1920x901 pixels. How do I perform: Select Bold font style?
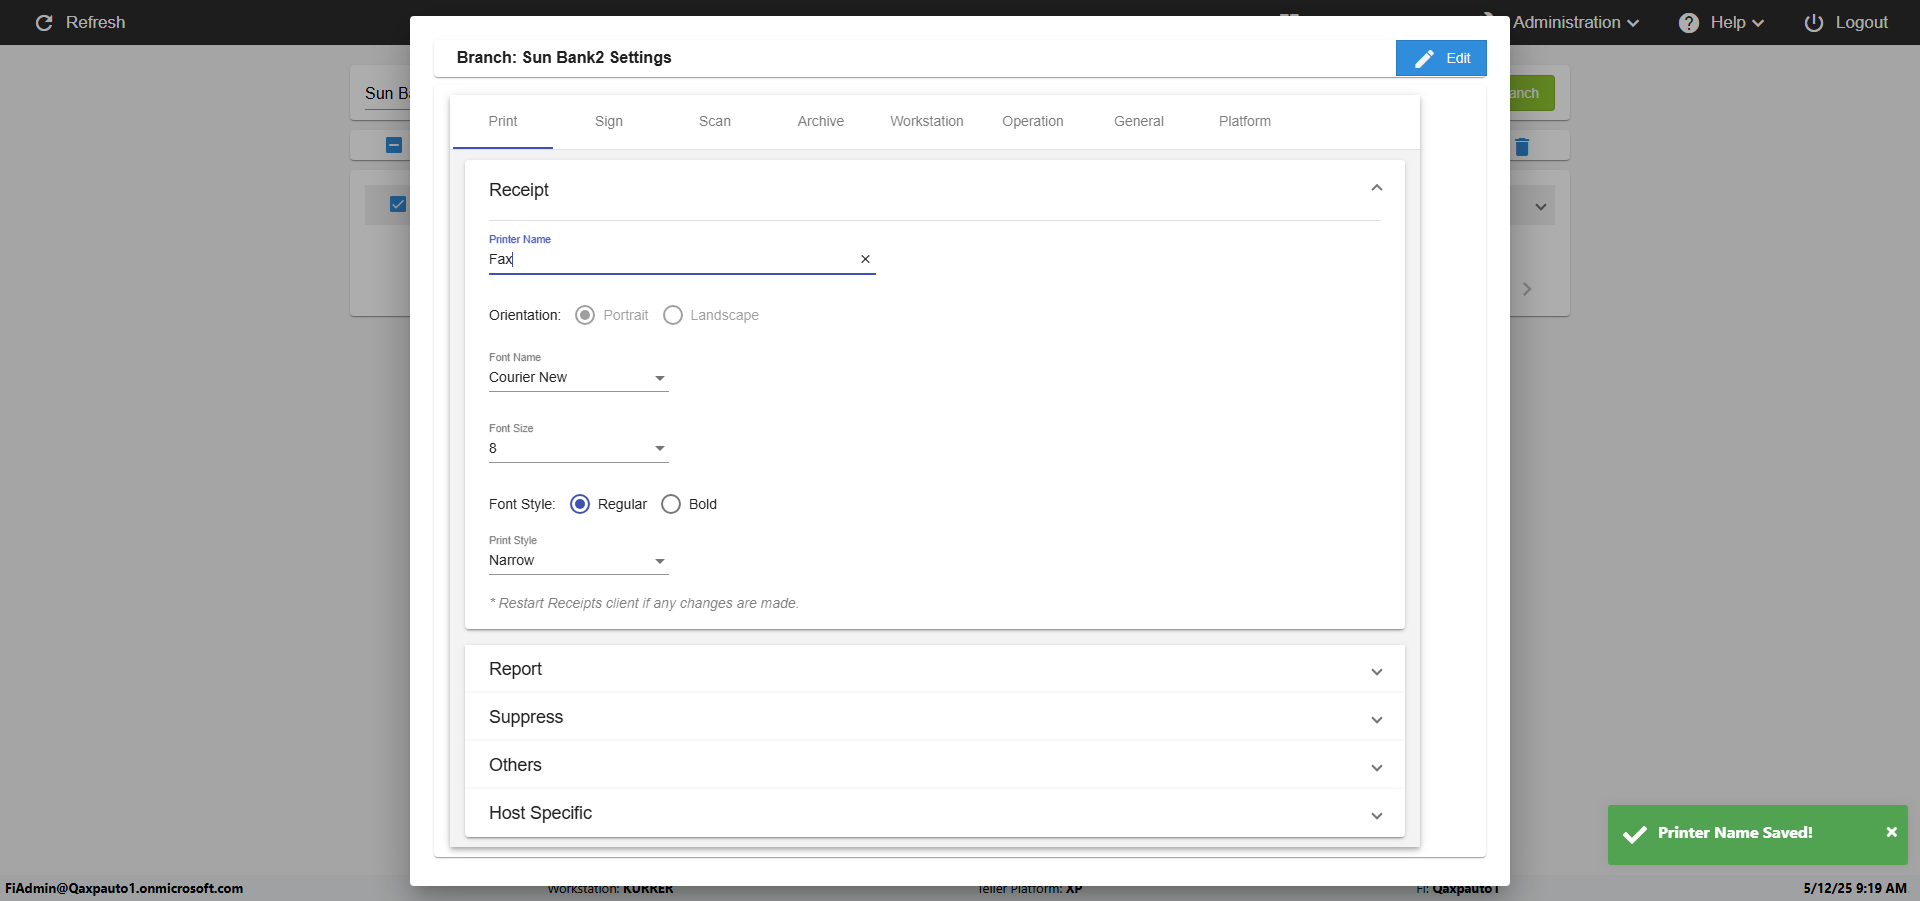pos(671,504)
